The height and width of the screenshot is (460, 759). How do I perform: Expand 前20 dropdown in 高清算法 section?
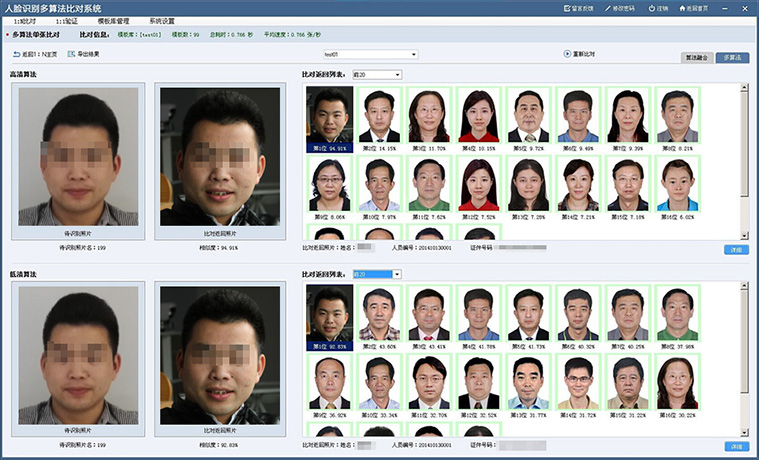[x=397, y=74]
